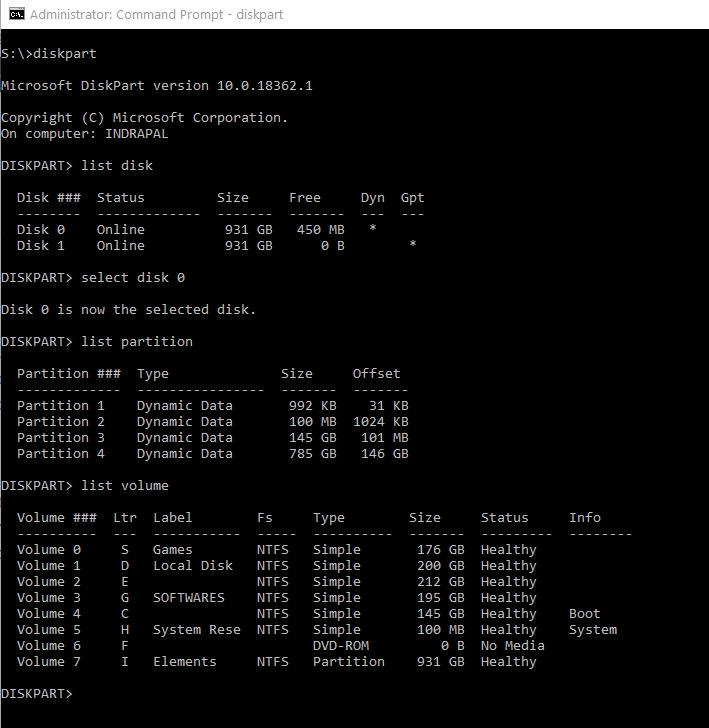This screenshot has height=728, width=709.
Task: Click the '785 GB' partition size
Action: click(313, 454)
